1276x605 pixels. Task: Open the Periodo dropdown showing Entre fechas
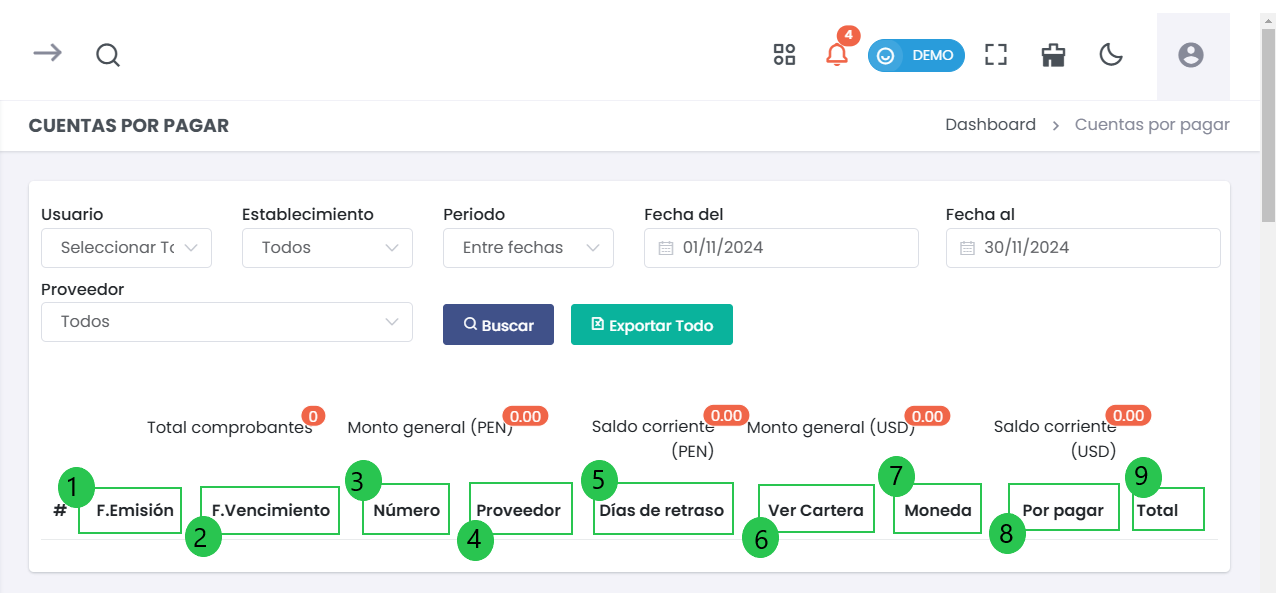pos(528,247)
